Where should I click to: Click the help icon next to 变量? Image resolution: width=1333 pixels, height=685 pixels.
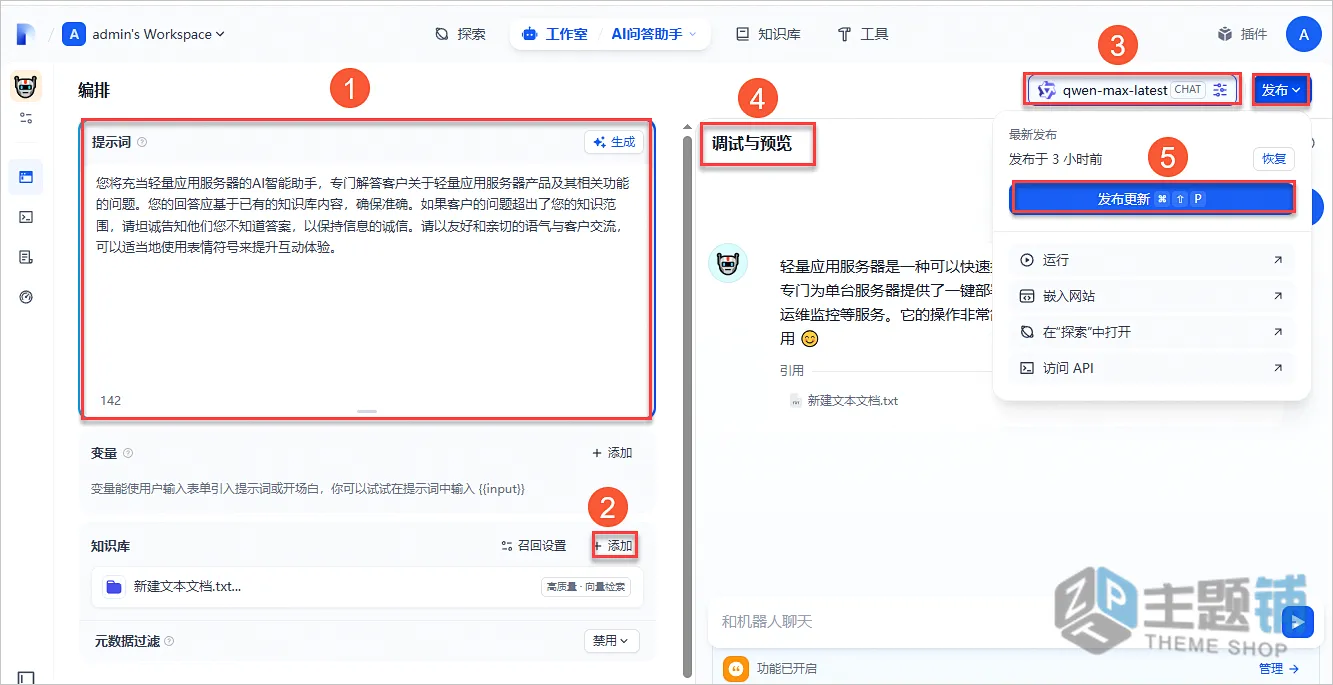(x=128, y=453)
